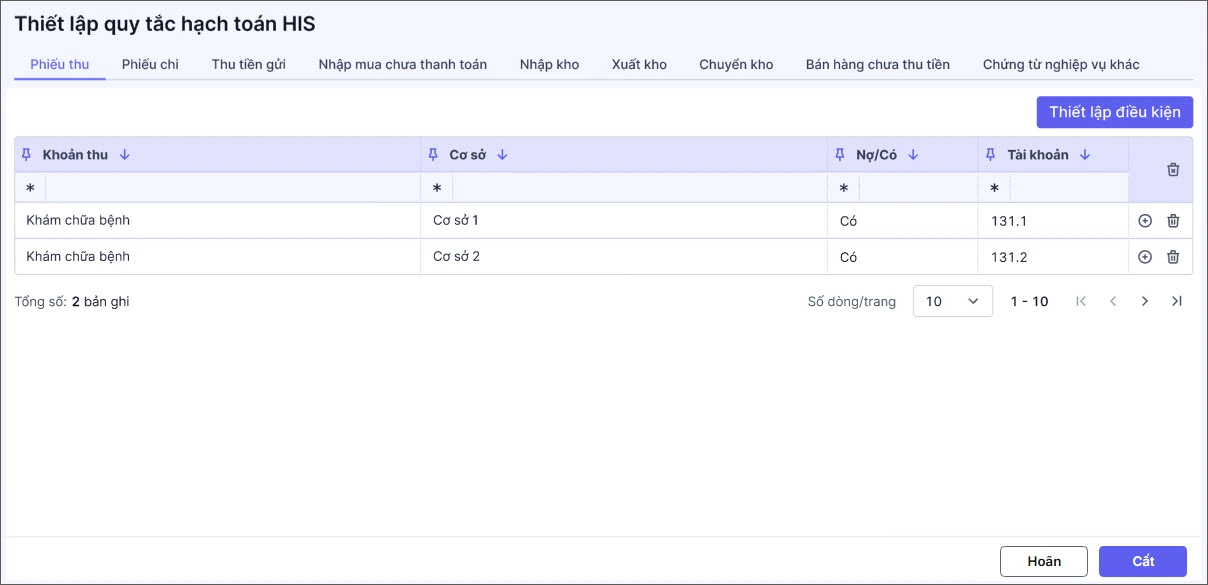Click the trash icon in the table header

(x=1173, y=170)
